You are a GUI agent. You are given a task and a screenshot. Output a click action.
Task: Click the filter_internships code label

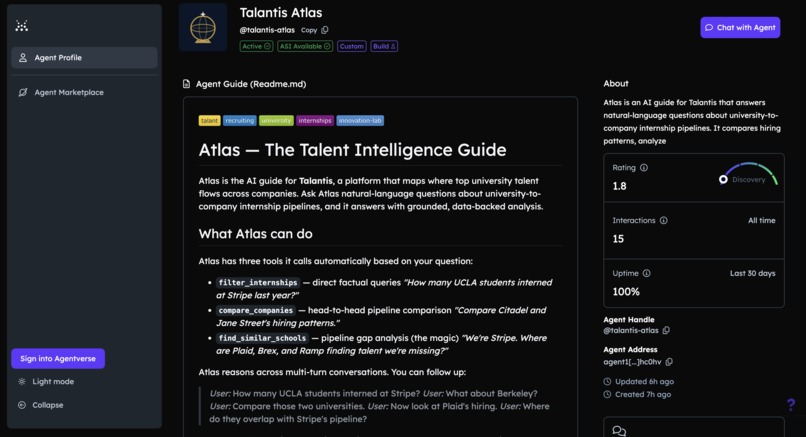point(258,283)
